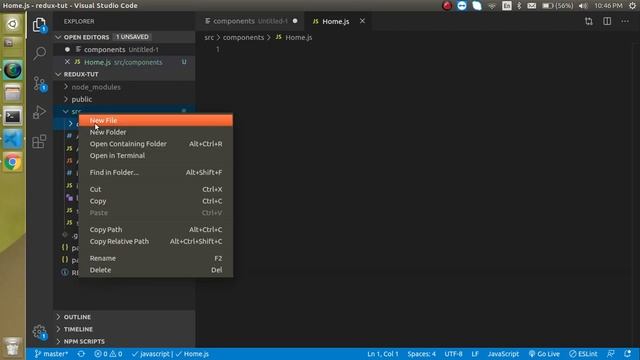Click the components breadcrumb segment
Image resolution: width=640 pixels, height=360 pixels.
point(243,38)
